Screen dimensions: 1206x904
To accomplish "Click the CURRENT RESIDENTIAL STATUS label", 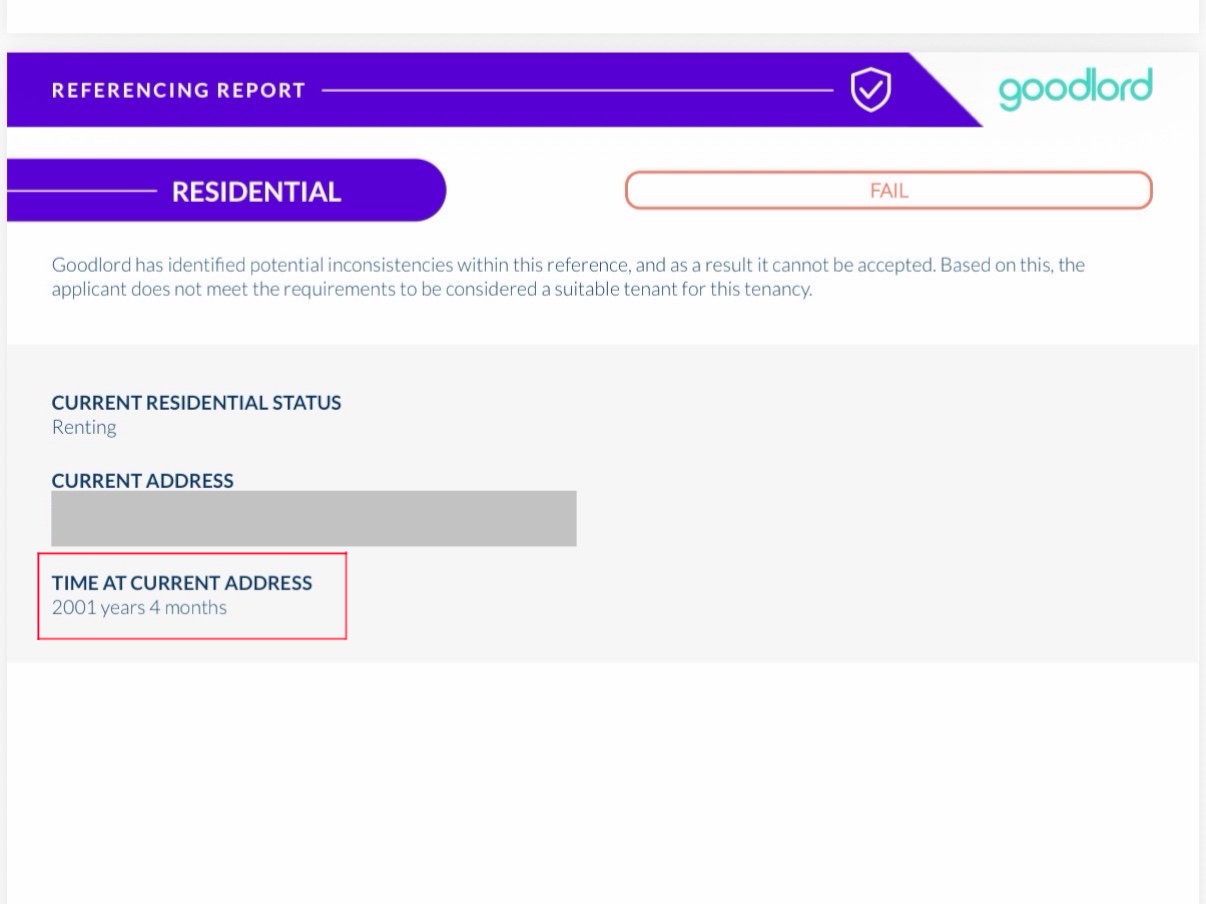I will (x=196, y=403).
